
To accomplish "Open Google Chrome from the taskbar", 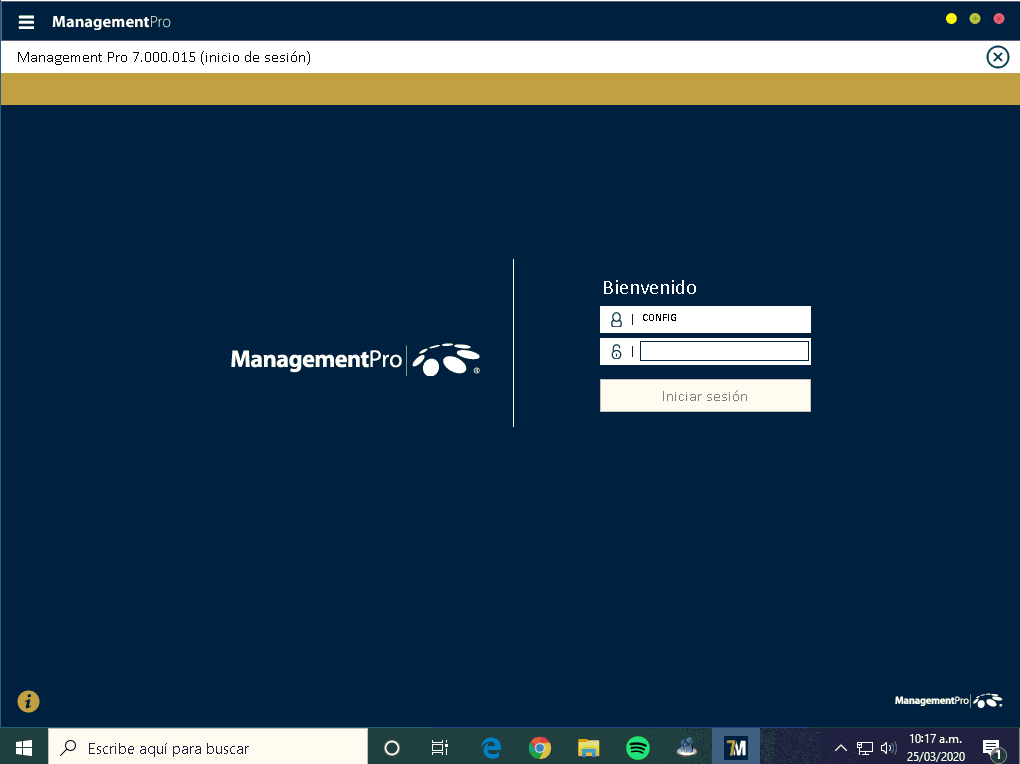I will click(x=540, y=747).
